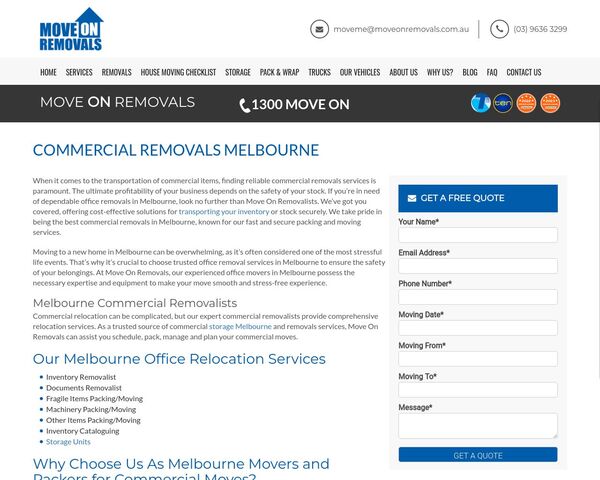Screen dimensions: 600x480
Task: Focus the Email Address field
Action: point(478,266)
